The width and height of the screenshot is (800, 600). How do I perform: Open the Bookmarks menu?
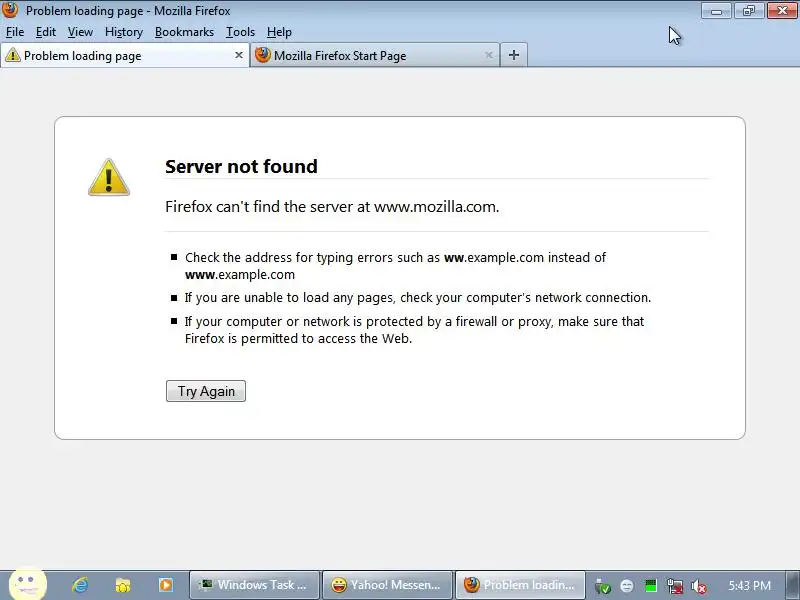[x=184, y=32]
